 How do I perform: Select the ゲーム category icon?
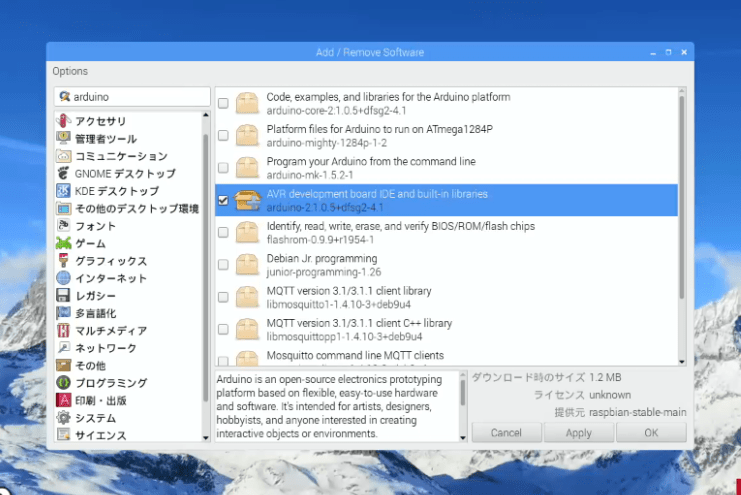63,243
